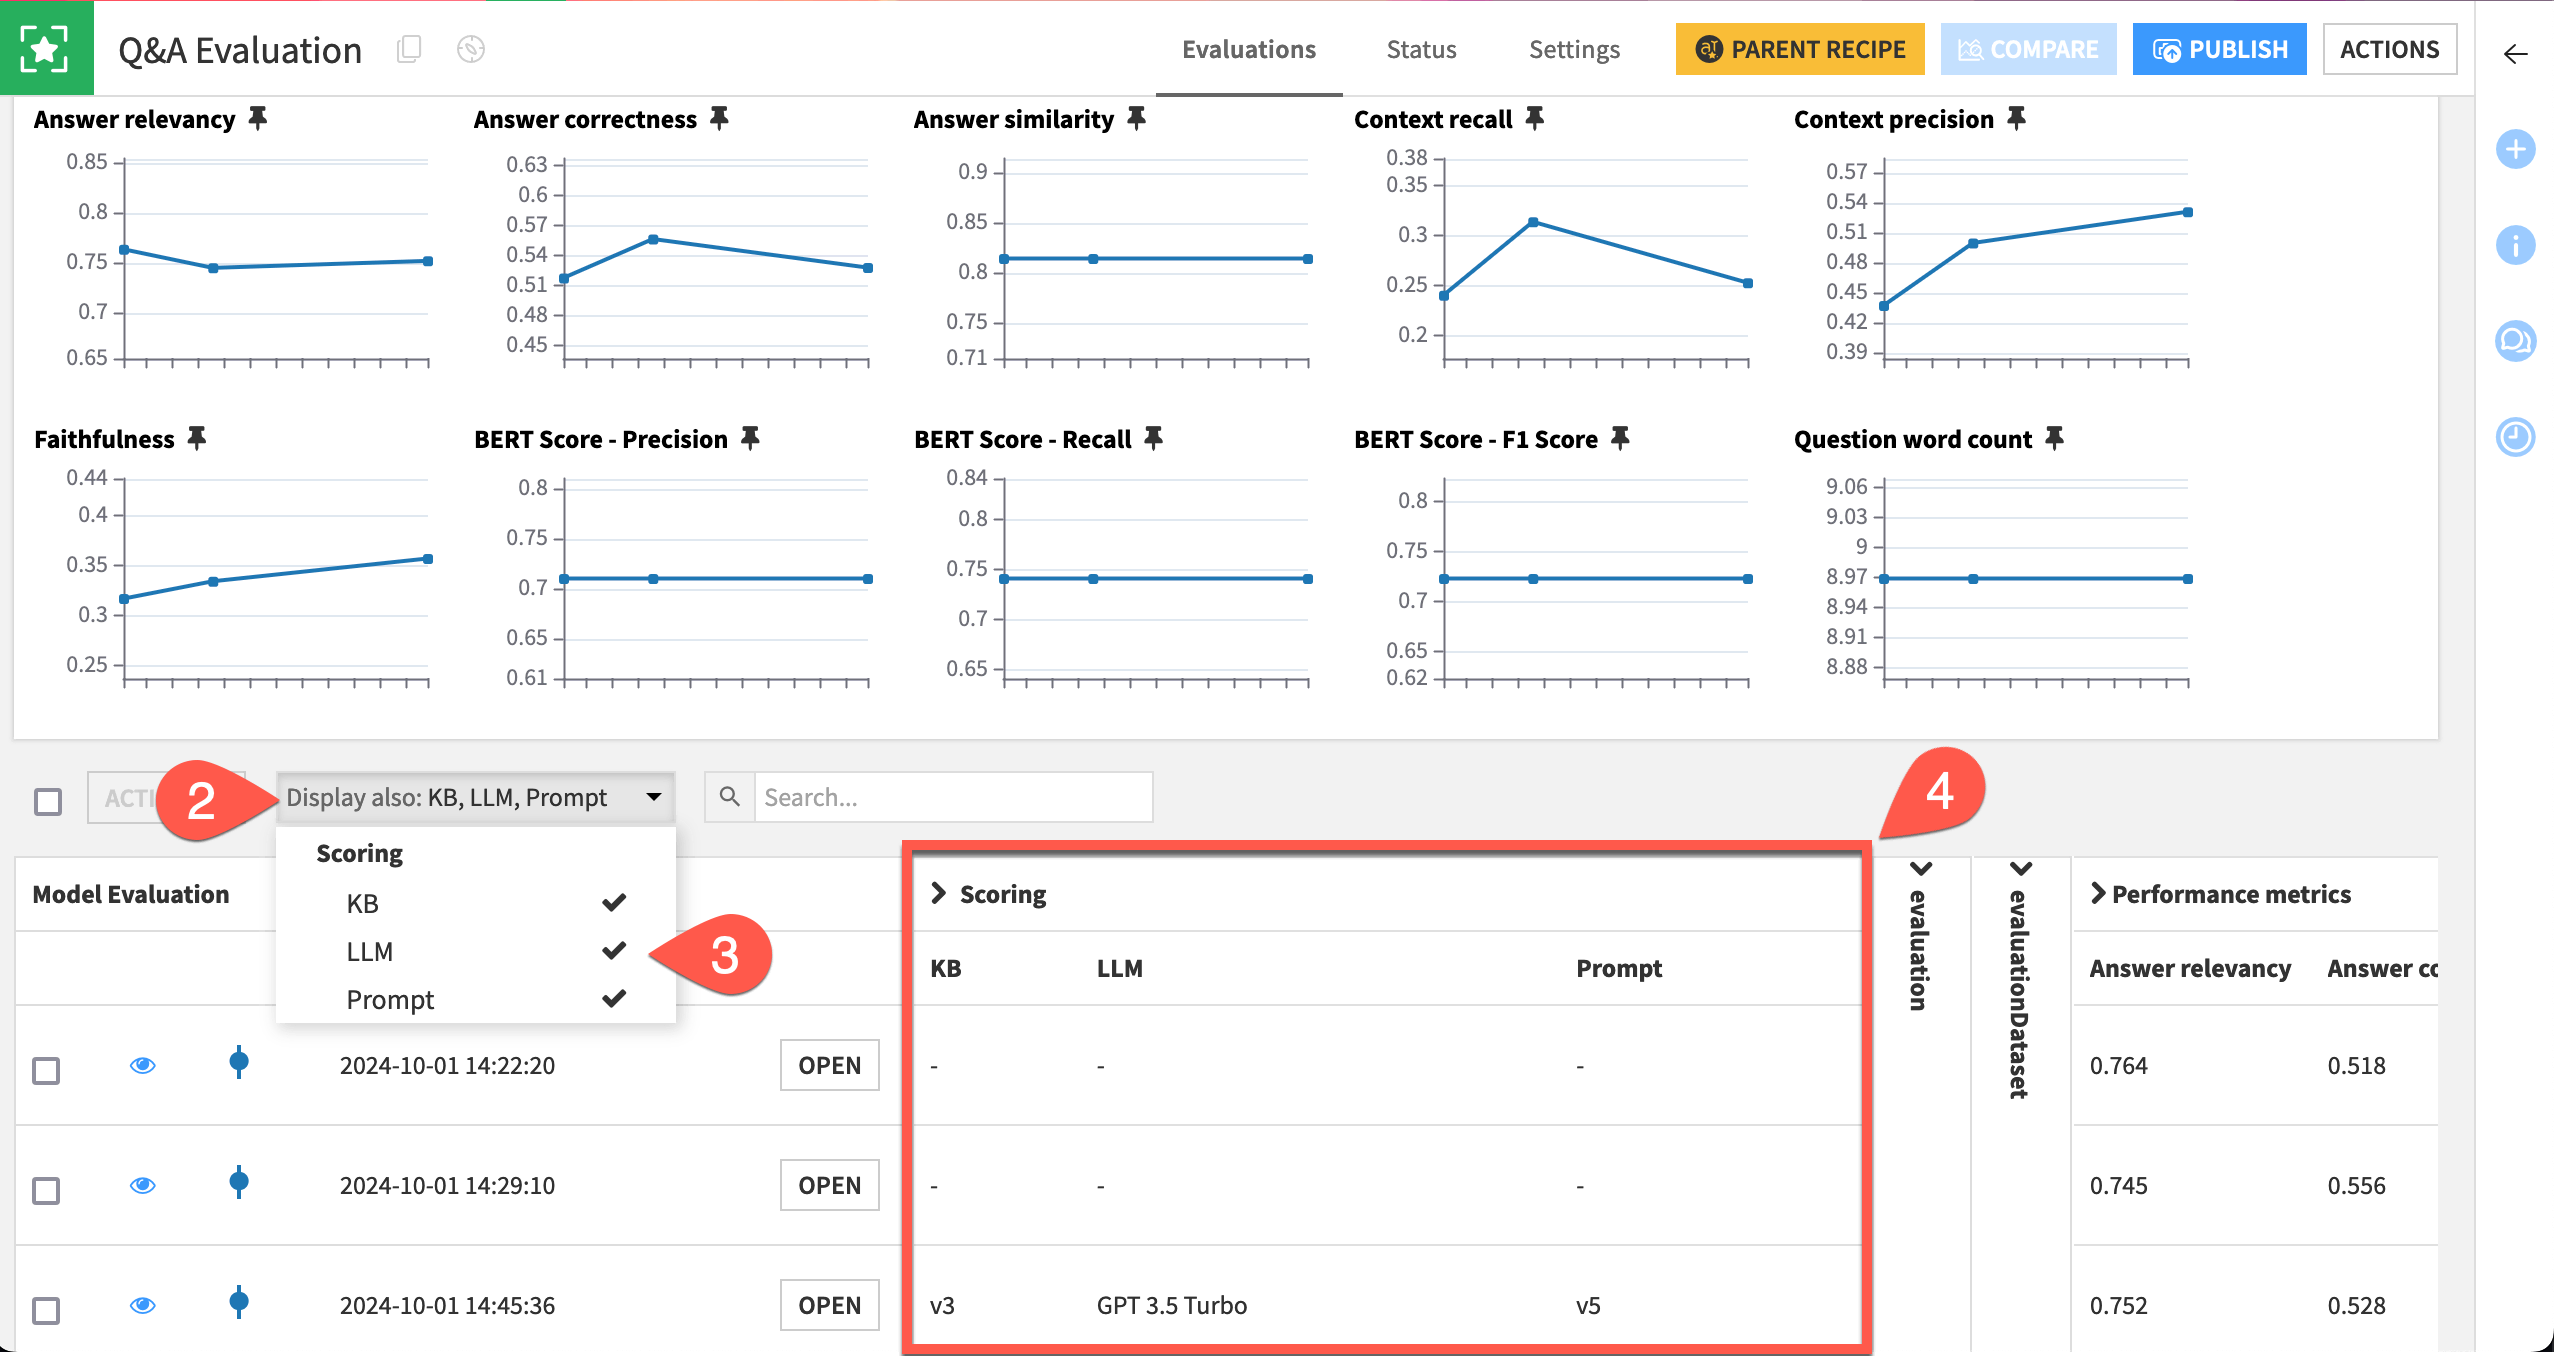Click the 0.556 answer correctness value
Screen dimensions: 2554x1356
click(x=2356, y=1185)
